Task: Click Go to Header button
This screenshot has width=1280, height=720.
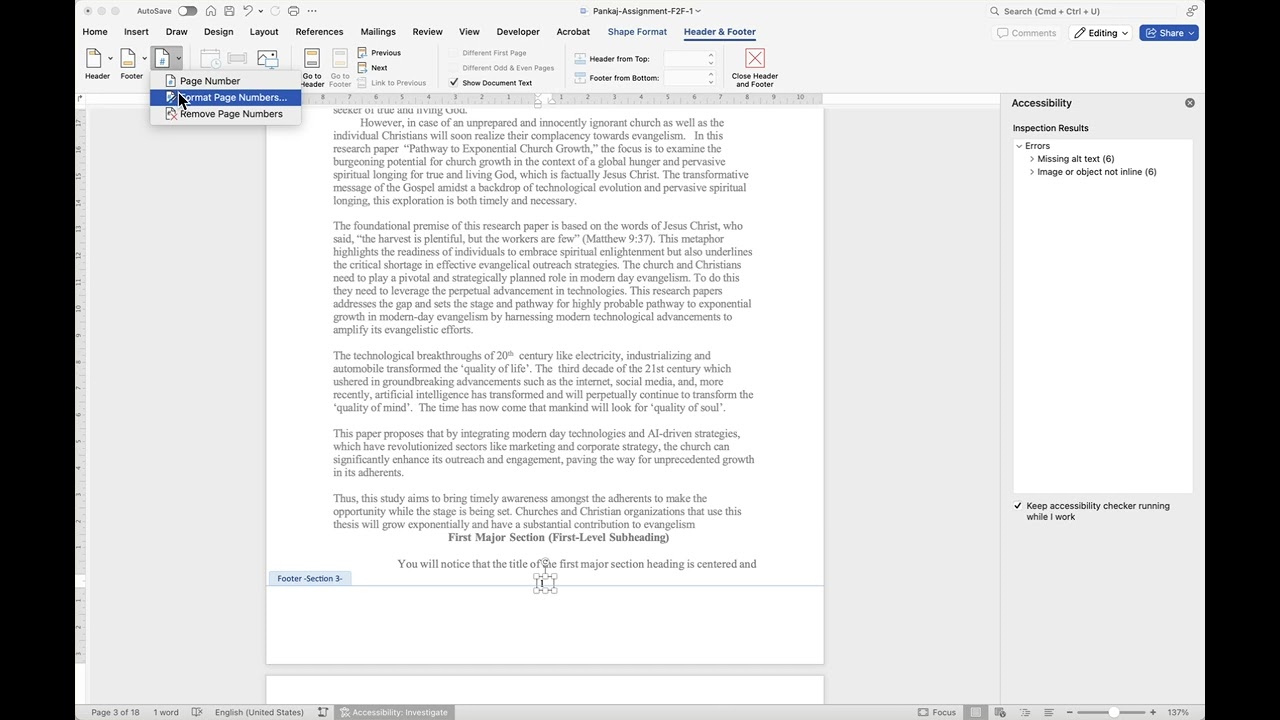Action: click(x=312, y=67)
